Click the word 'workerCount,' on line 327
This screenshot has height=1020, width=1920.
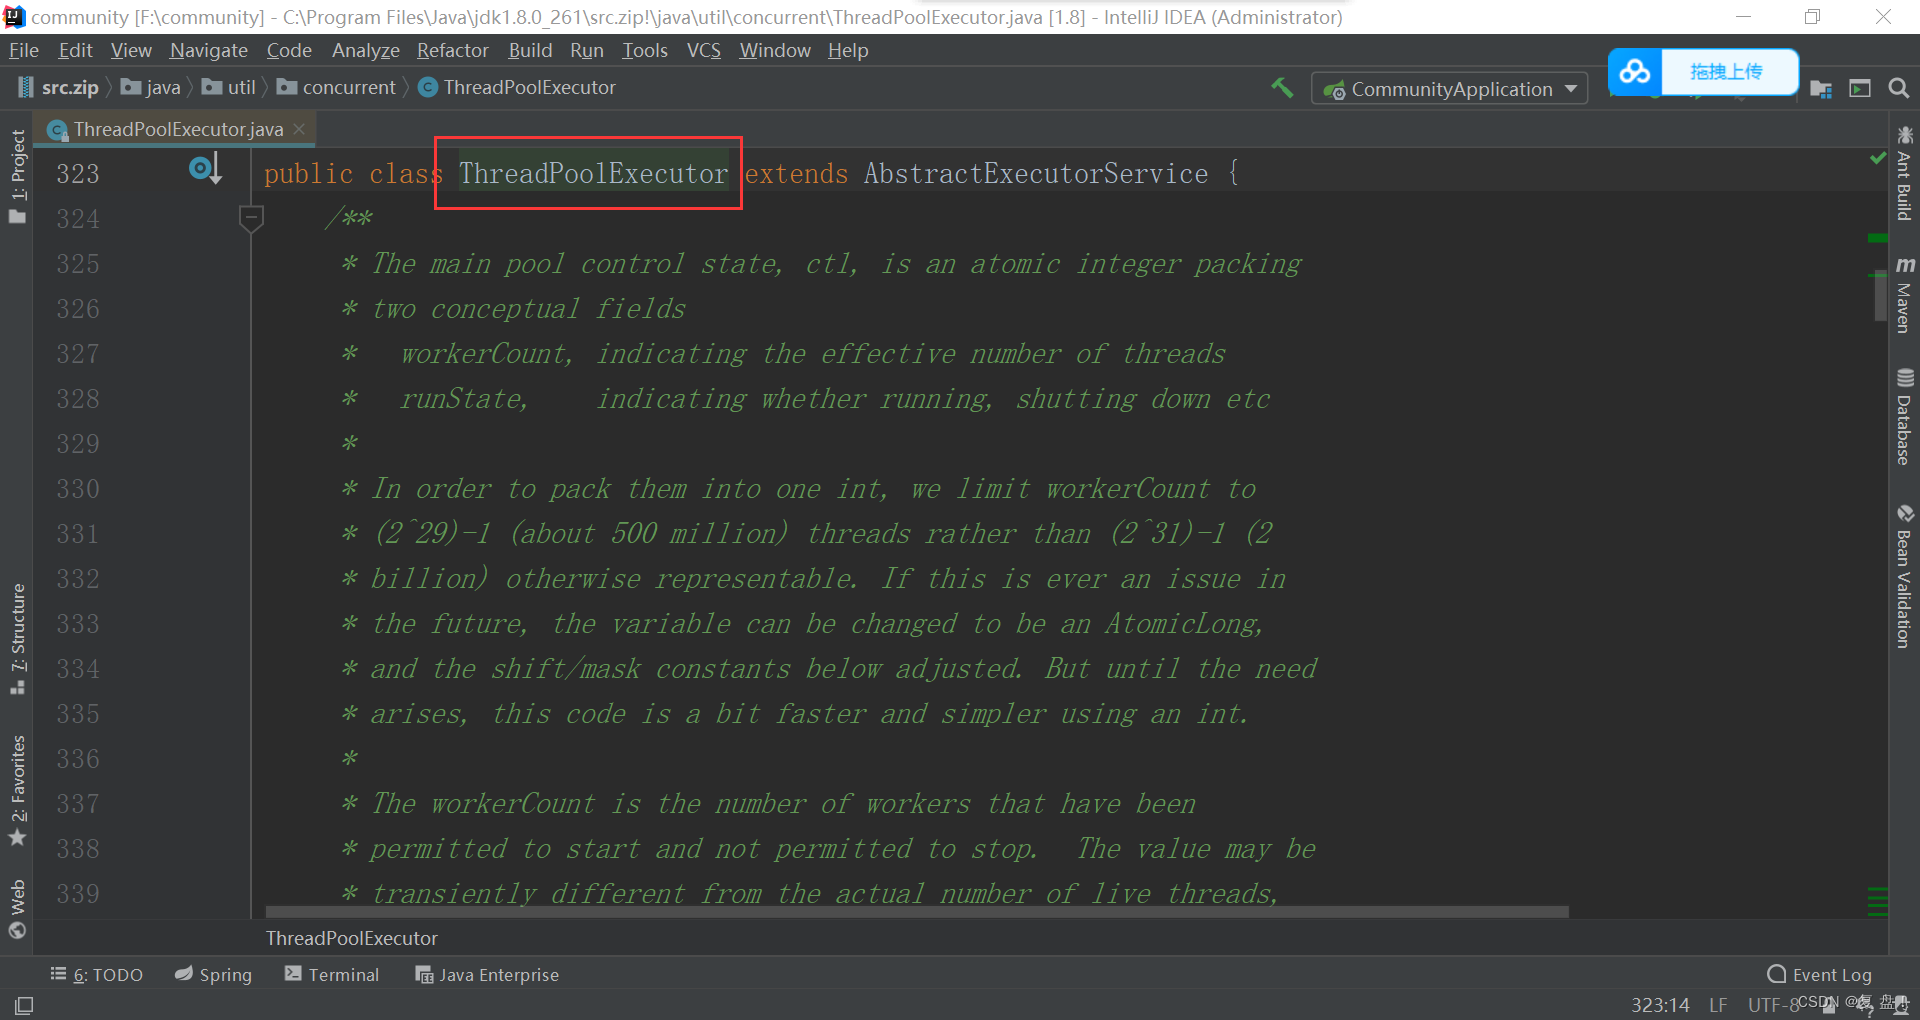(486, 354)
